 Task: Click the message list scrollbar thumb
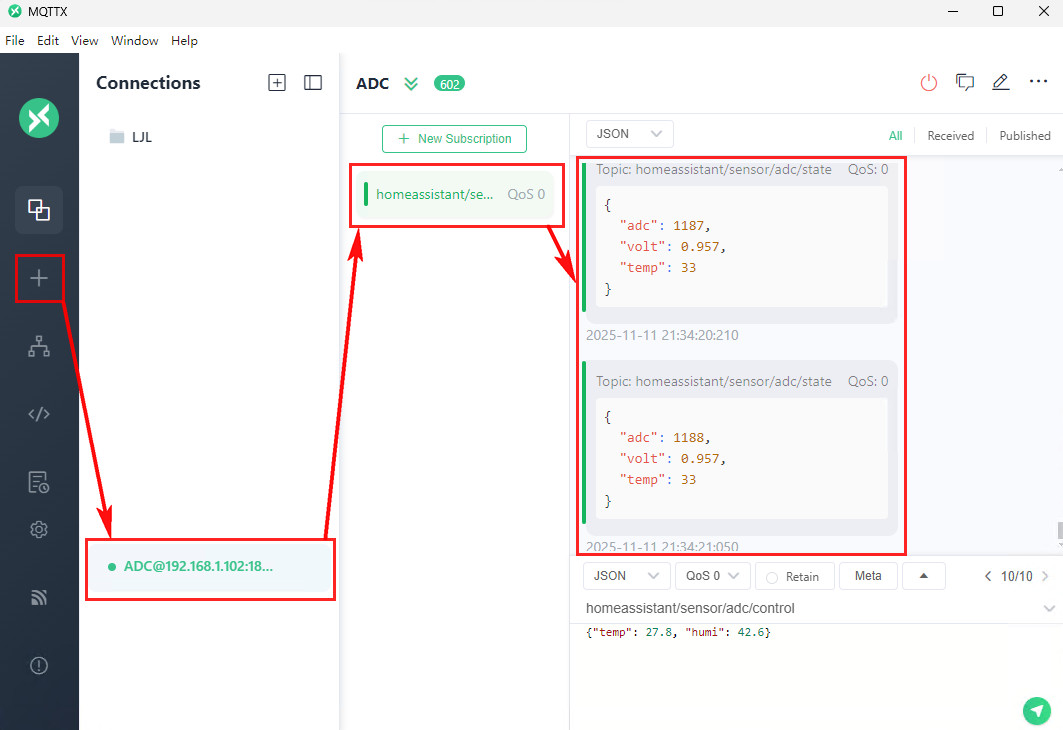1060,530
